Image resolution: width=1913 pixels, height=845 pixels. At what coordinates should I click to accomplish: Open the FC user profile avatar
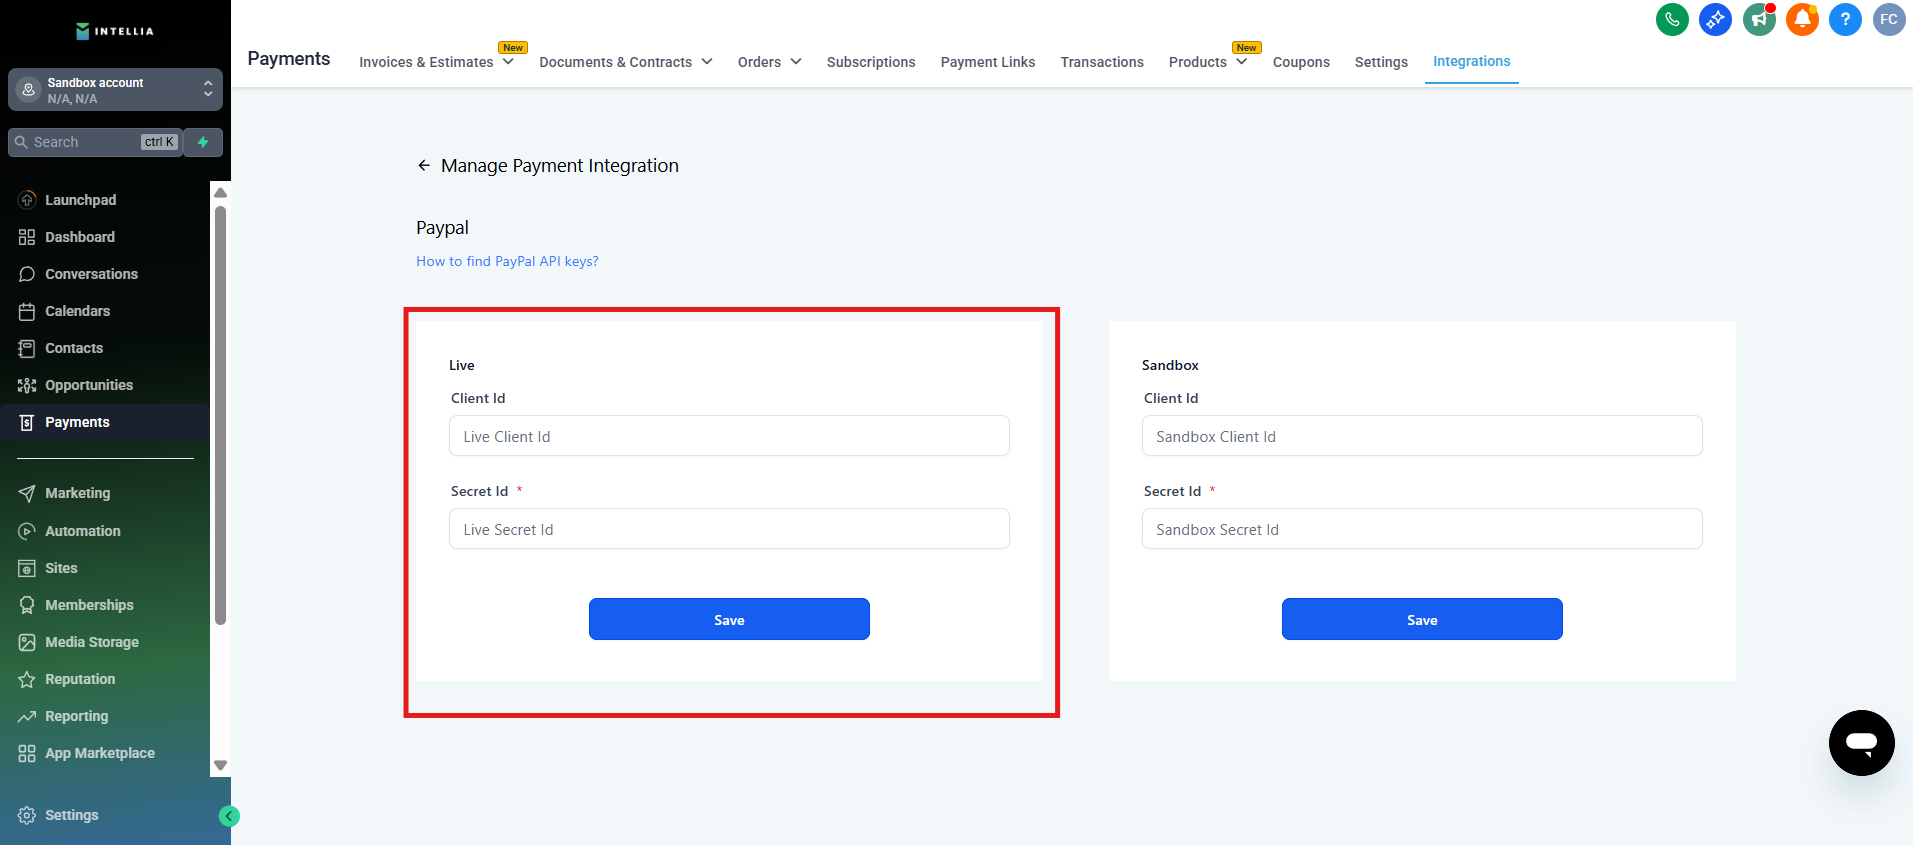click(1888, 19)
